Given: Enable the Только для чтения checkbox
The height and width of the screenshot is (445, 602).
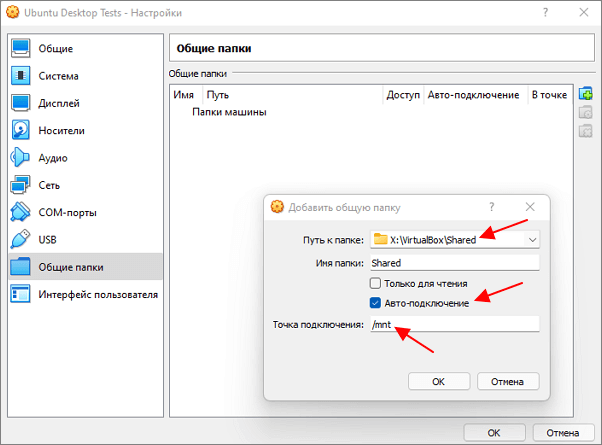Looking at the screenshot, I should pyautogui.click(x=375, y=283).
